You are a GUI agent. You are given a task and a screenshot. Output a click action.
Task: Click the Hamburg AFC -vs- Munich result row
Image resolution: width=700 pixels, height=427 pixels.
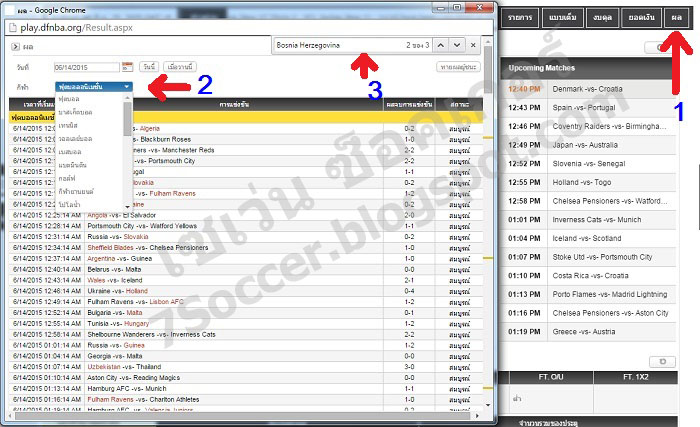point(246,389)
